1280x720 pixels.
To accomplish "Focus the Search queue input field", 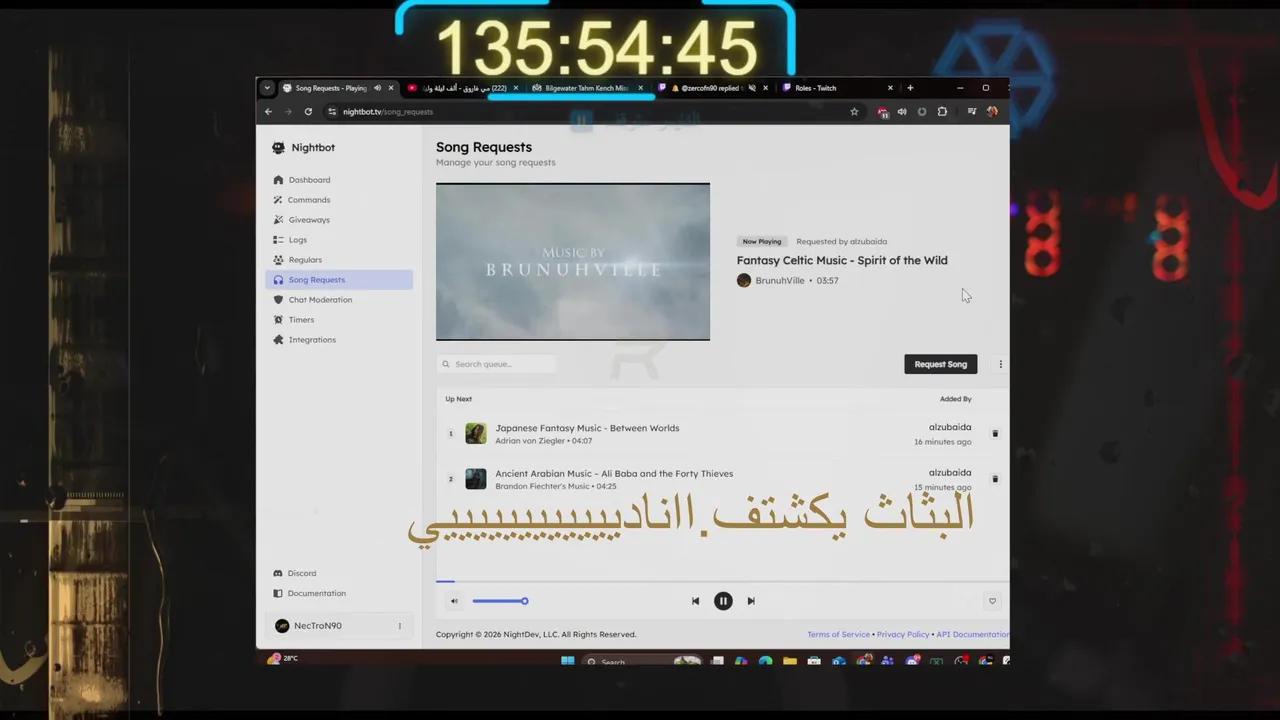I will pyautogui.click(x=496, y=364).
